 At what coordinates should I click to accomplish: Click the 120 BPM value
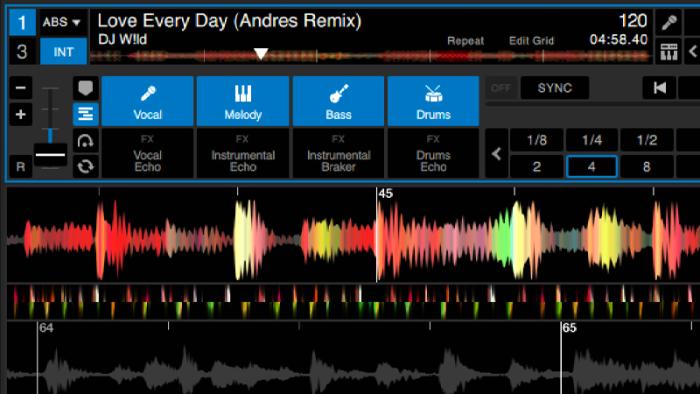click(633, 21)
